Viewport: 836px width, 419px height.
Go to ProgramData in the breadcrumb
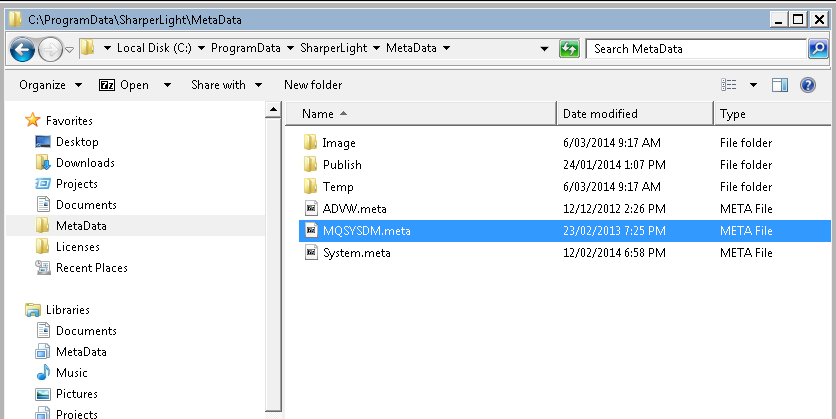[x=246, y=48]
